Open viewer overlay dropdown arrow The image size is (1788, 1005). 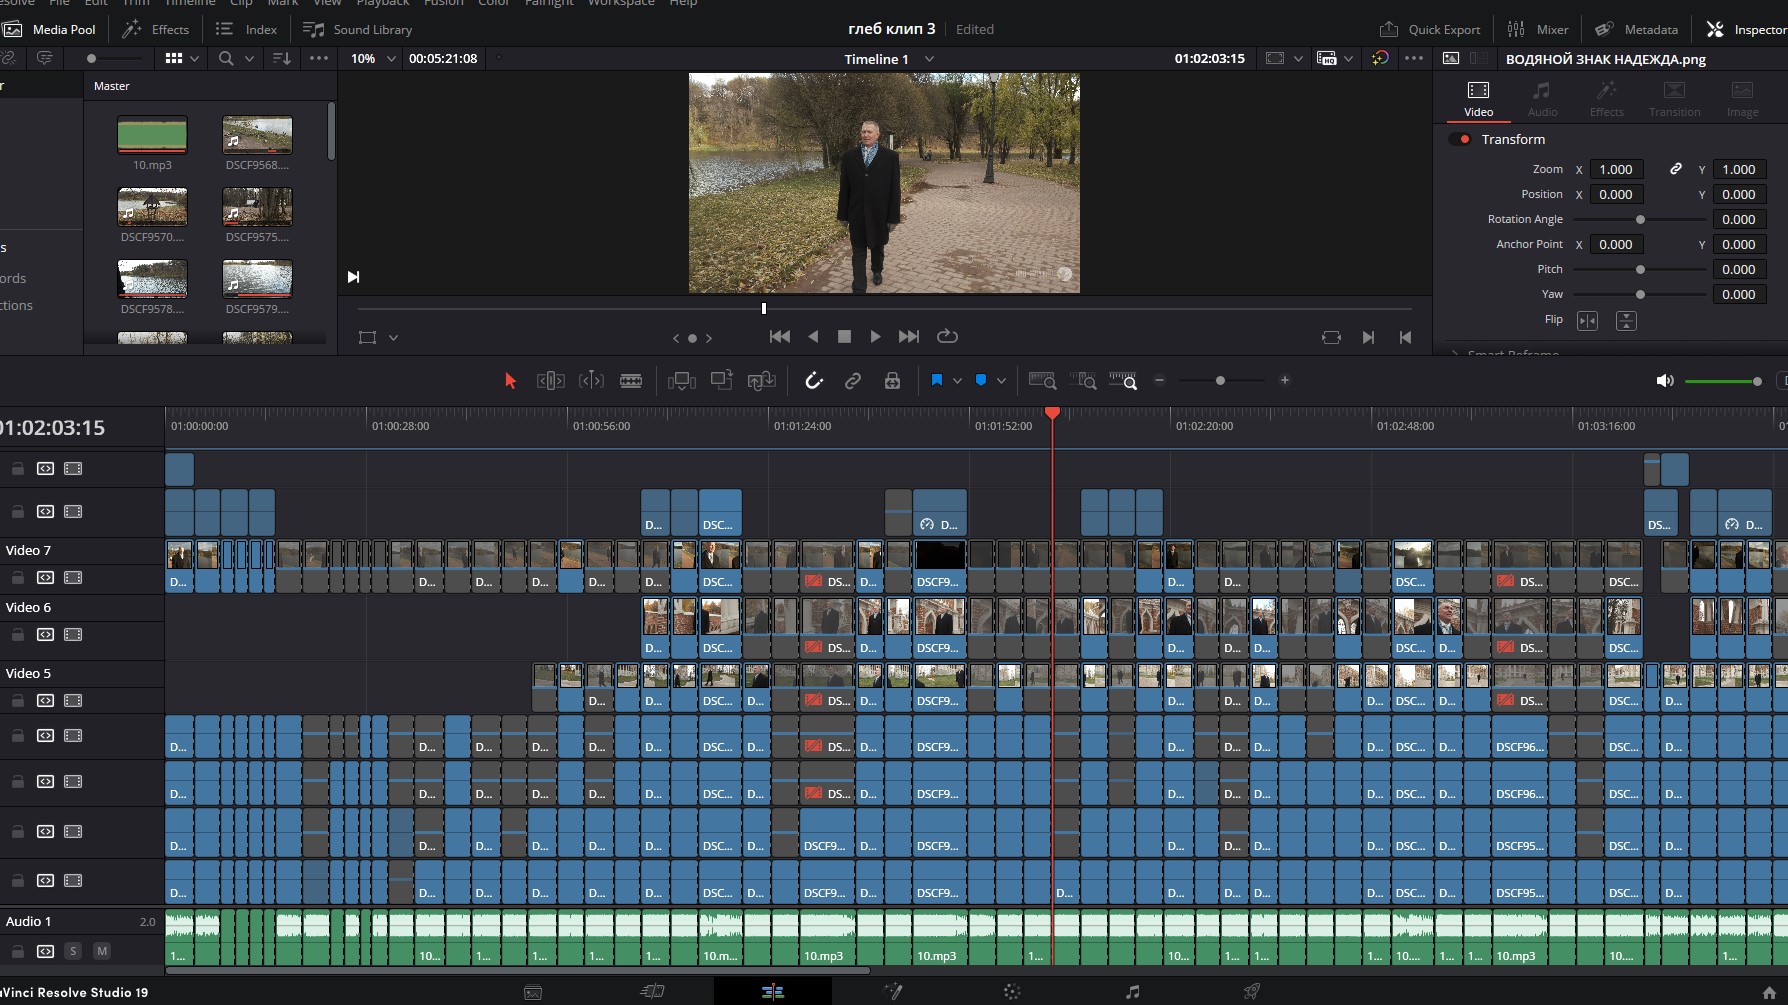[x=393, y=338]
